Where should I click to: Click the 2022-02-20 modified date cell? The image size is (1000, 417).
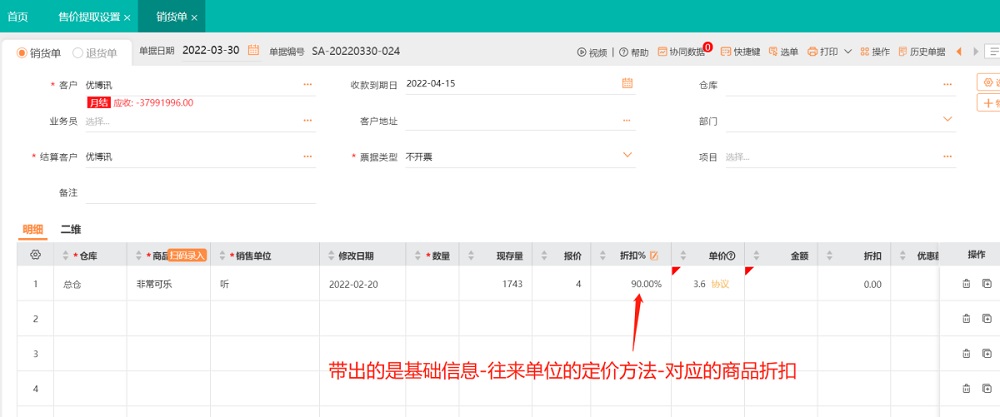coord(362,284)
